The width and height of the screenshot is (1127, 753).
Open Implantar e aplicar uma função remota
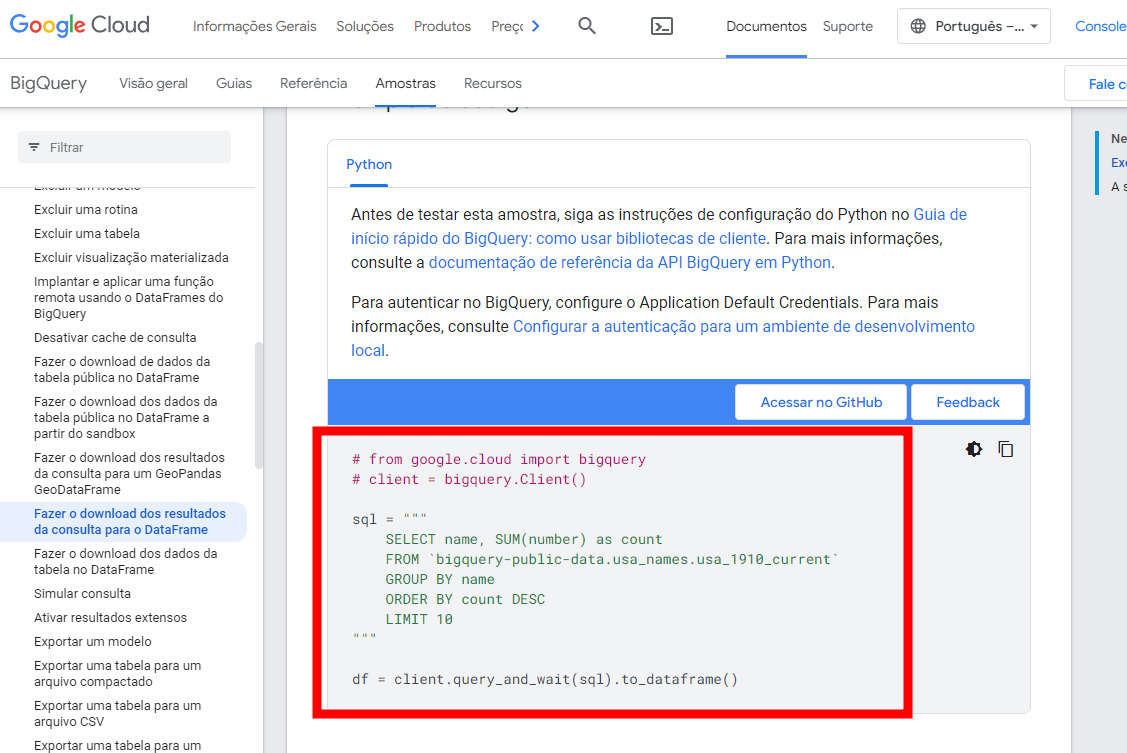(129, 297)
